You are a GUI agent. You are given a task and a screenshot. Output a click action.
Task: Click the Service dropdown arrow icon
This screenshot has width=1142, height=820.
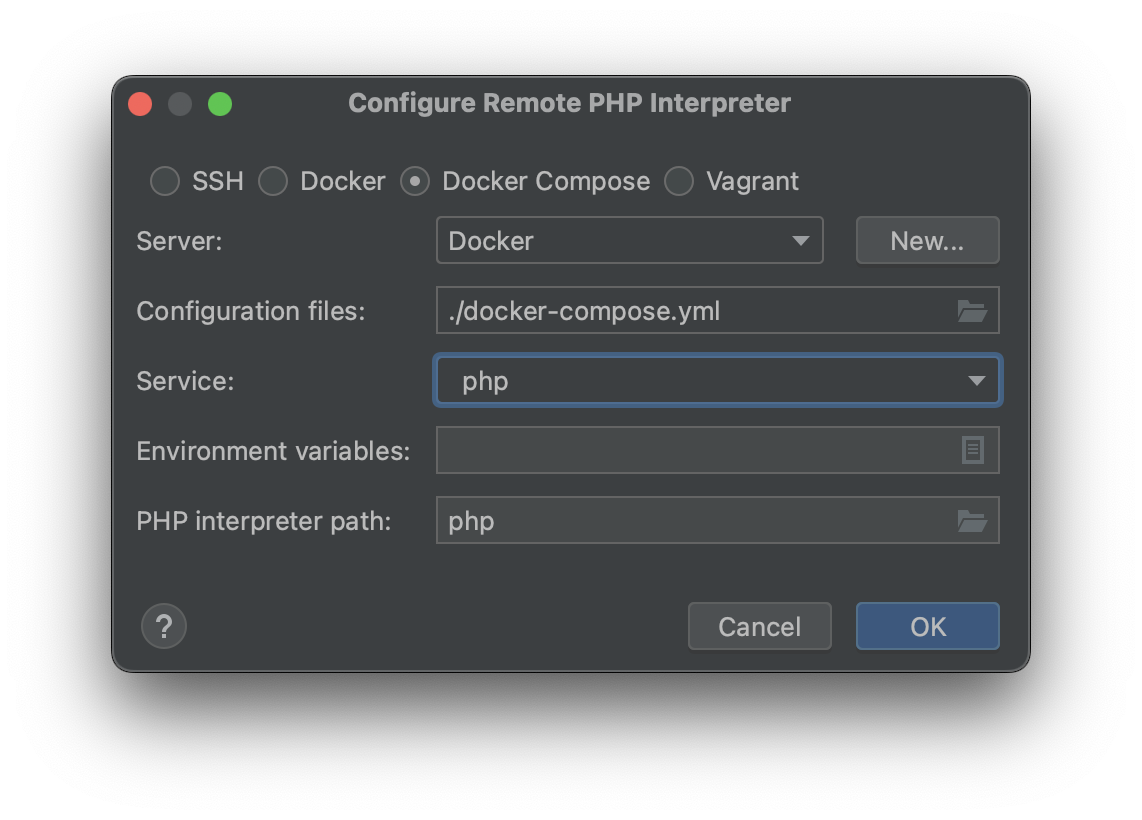pyautogui.click(x=978, y=380)
